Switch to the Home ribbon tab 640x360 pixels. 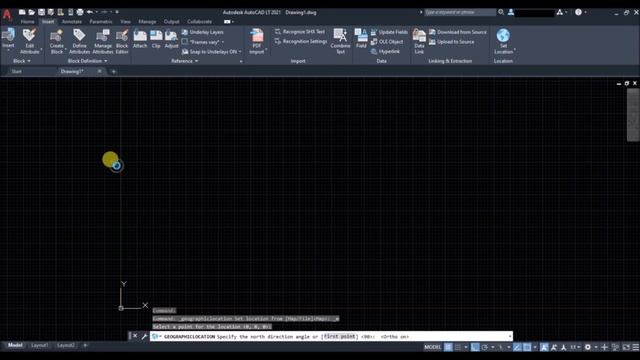pos(27,22)
